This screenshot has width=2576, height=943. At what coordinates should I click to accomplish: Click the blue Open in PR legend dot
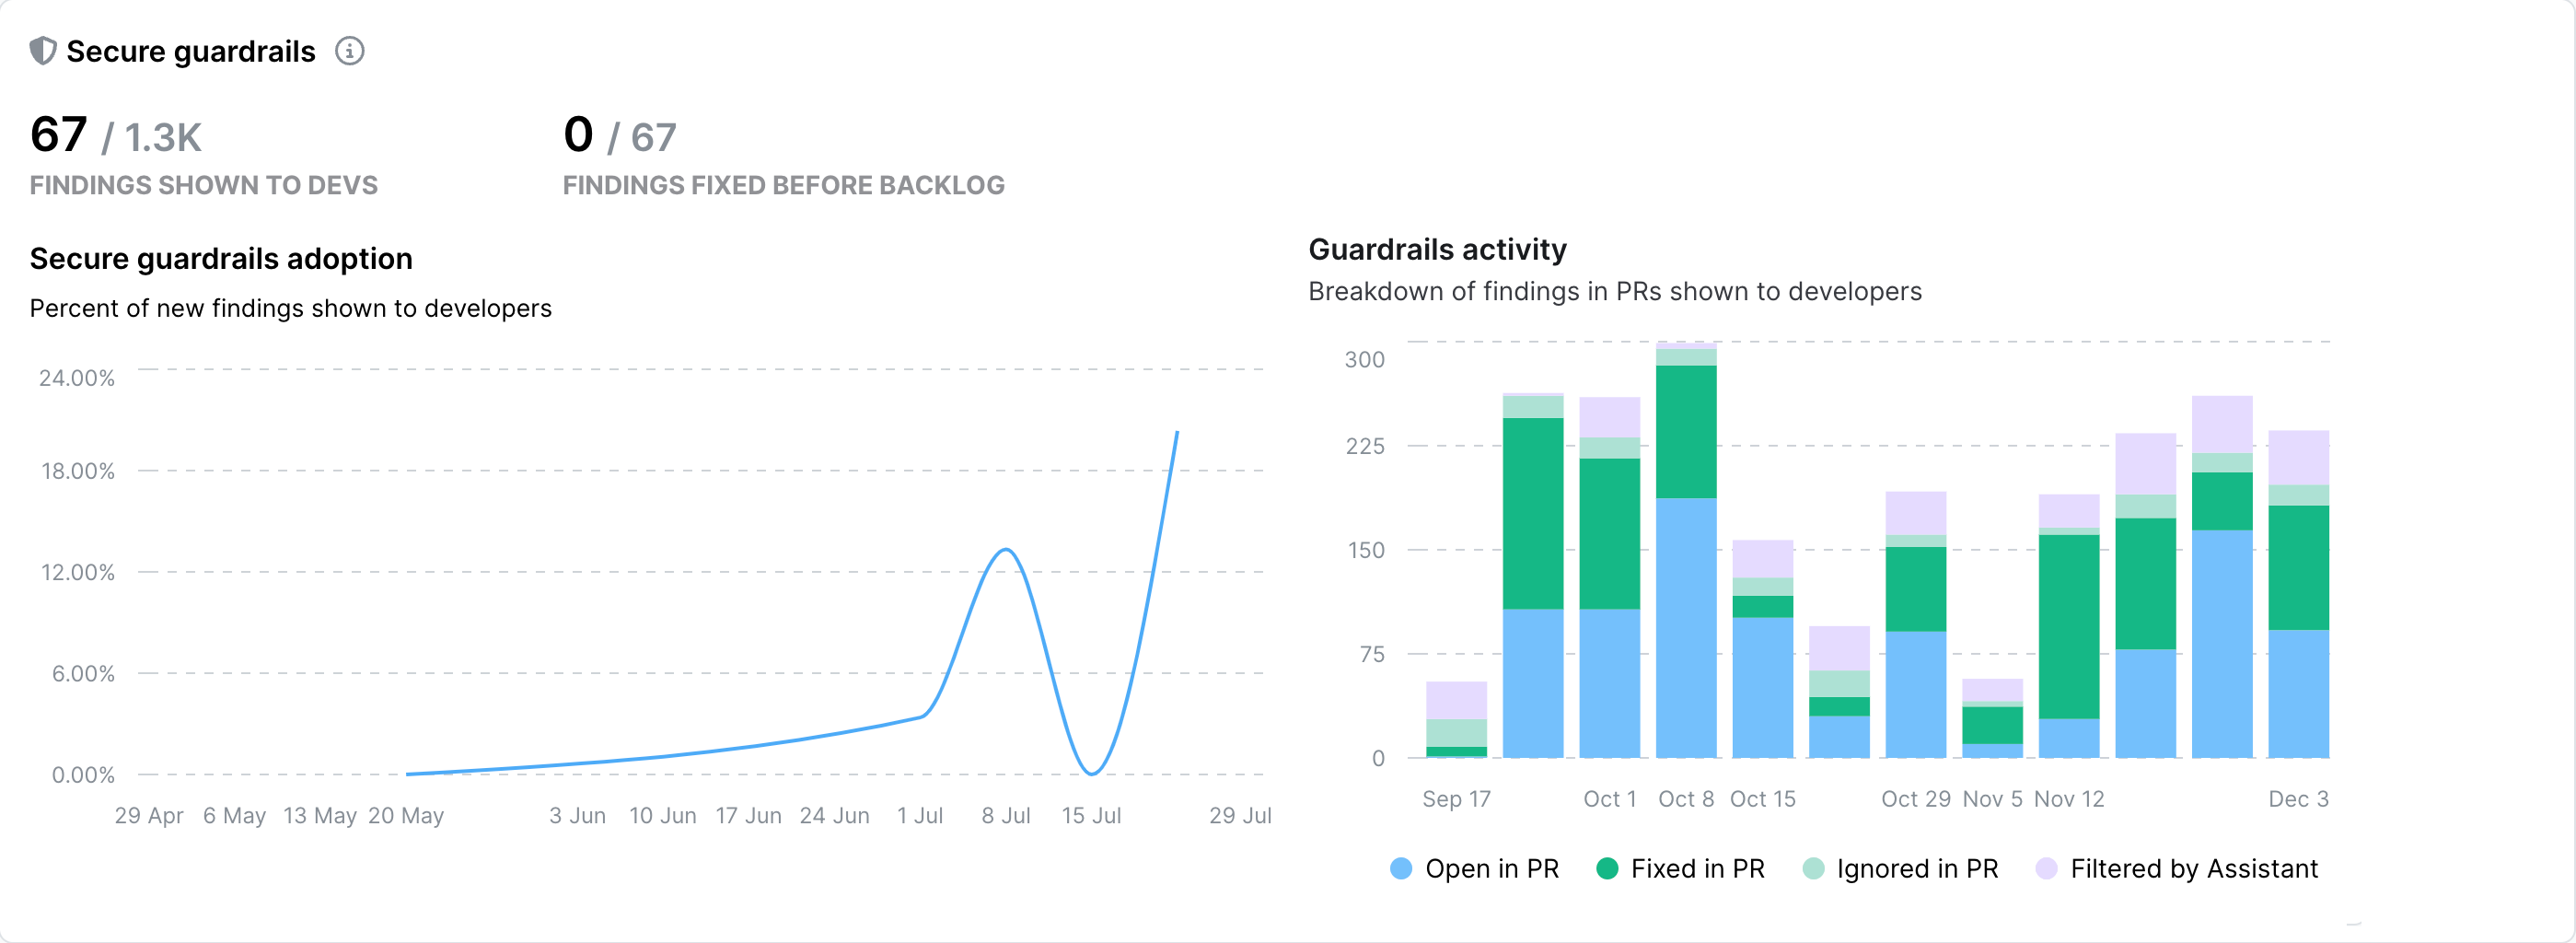1401,868
